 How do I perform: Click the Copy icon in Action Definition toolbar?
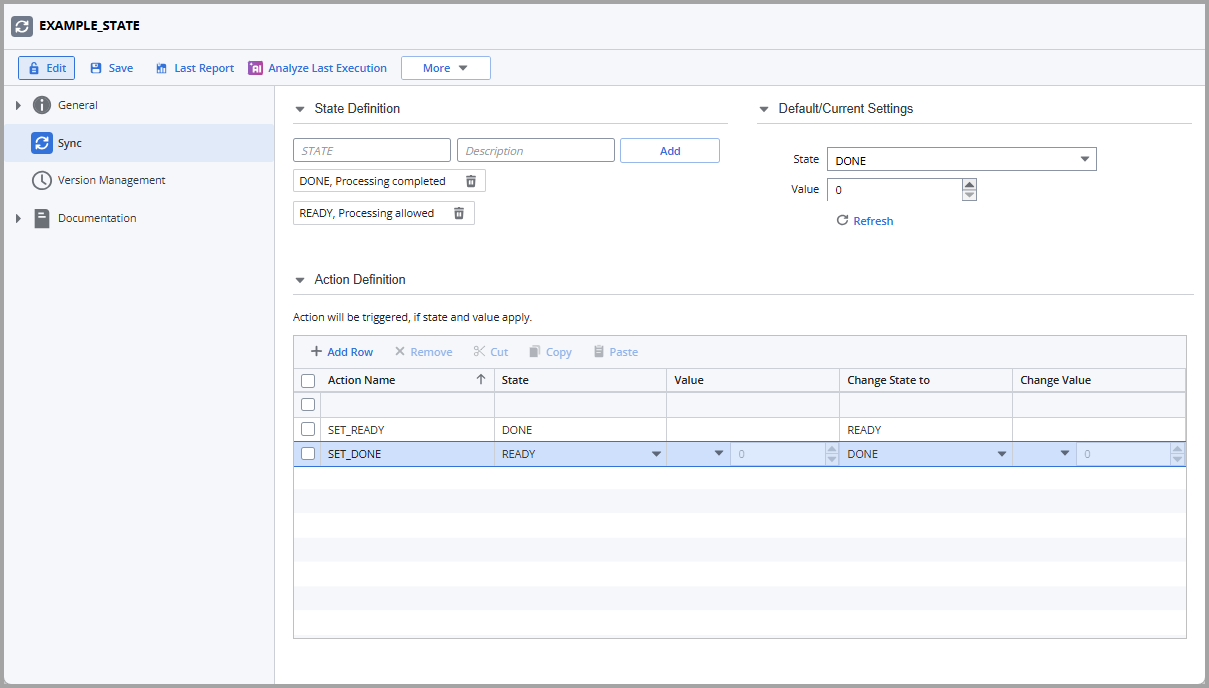point(535,351)
